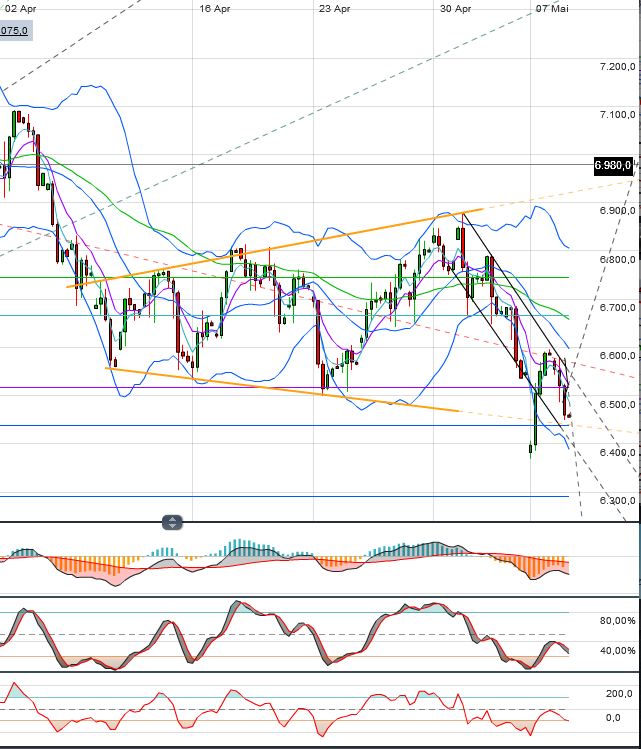This screenshot has height=749, width=641.
Task: Click the 6.900,0 price axis label
Action: [x=617, y=211]
